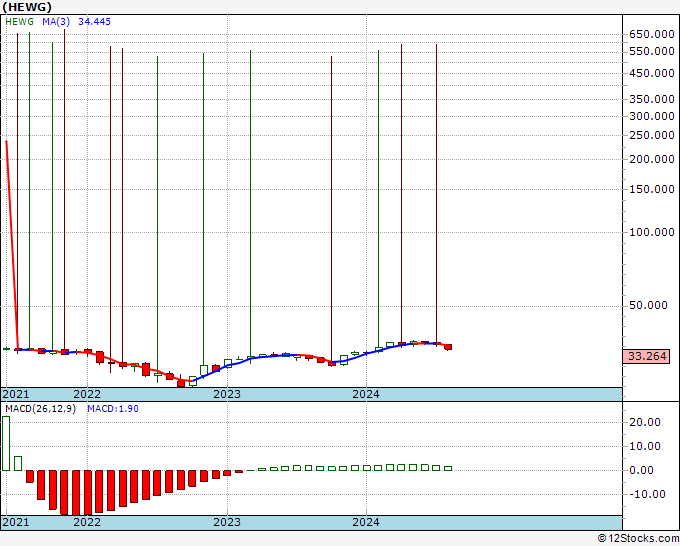This screenshot has height=546, width=680.
Task: Click the MA(3) indicator label
Action: tap(56, 22)
